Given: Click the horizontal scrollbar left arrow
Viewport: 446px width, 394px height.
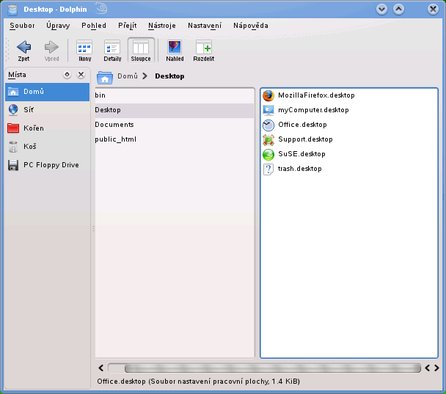Looking at the screenshot, I should point(101,368).
